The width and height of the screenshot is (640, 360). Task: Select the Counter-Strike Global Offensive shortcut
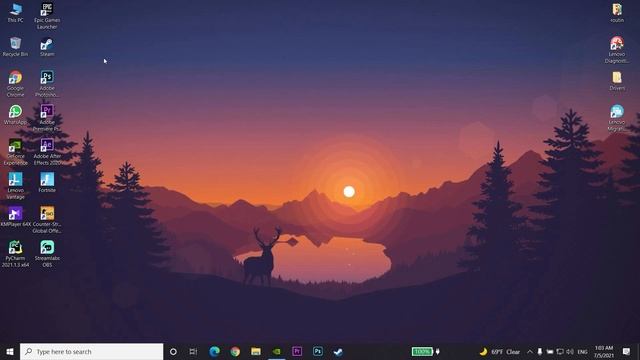(47, 220)
